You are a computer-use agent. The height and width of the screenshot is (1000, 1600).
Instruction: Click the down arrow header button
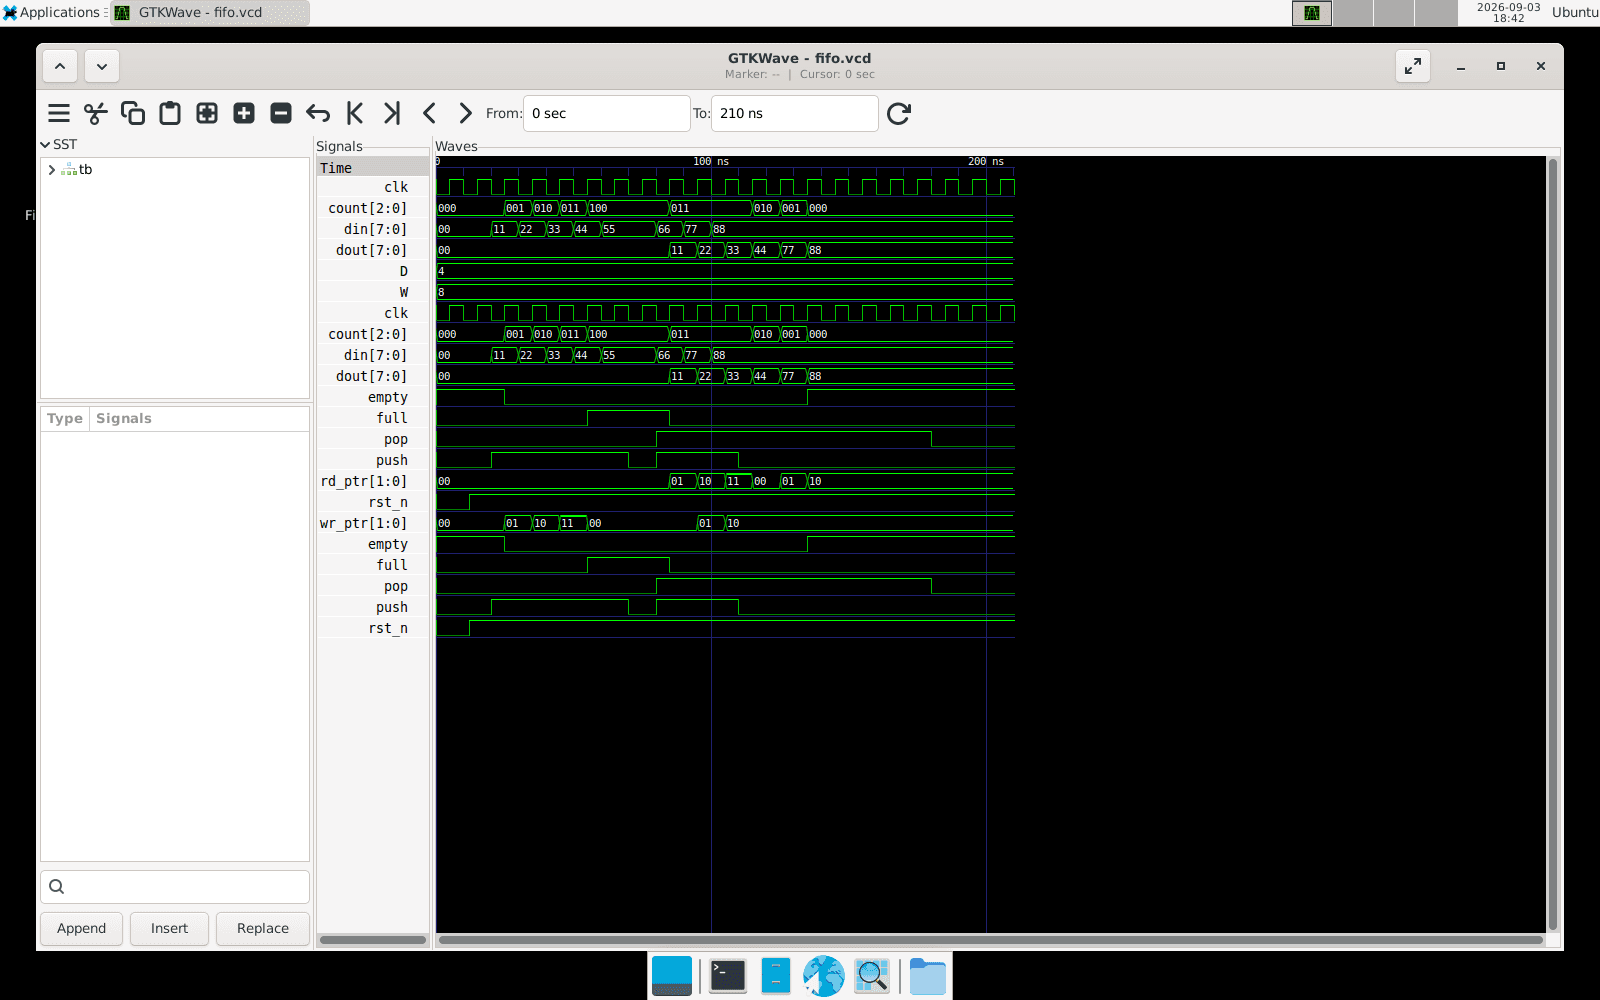(x=102, y=66)
